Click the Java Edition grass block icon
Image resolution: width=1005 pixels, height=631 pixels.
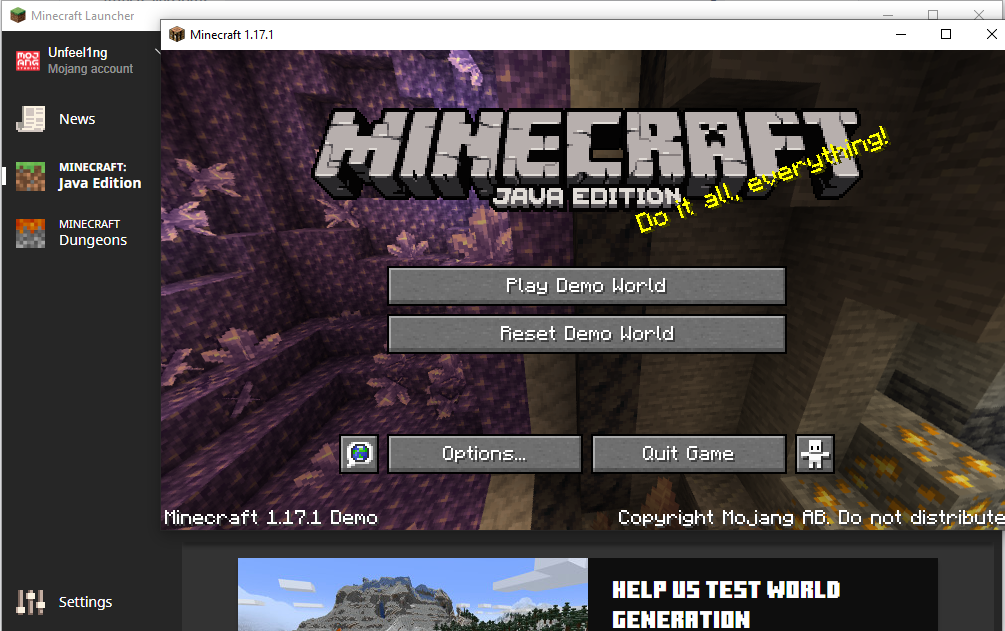click(x=30, y=176)
